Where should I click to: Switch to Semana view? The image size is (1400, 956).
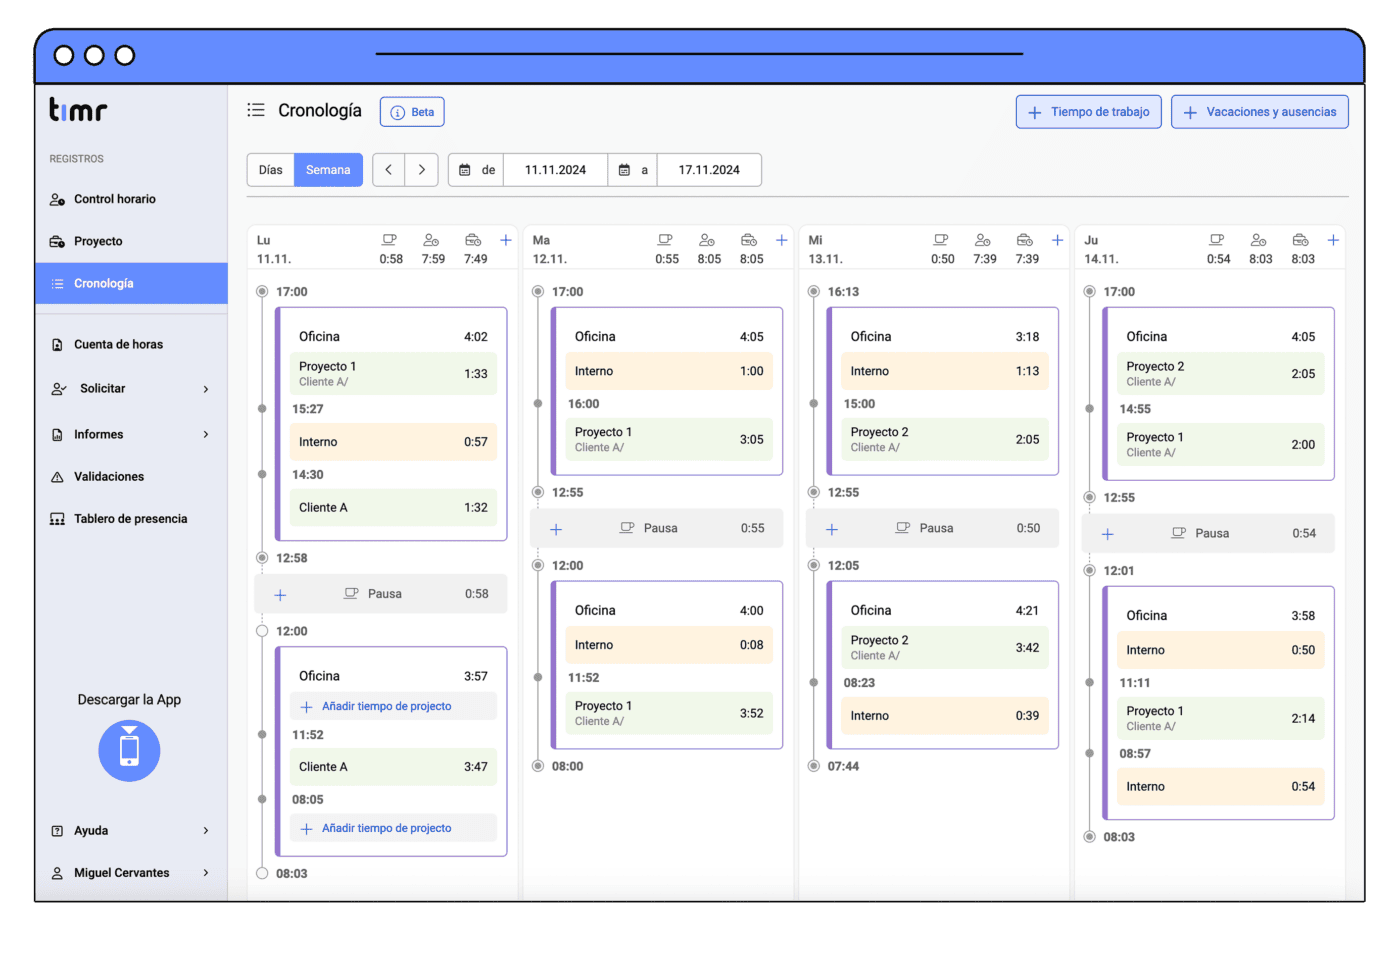(x=328, y=170)
